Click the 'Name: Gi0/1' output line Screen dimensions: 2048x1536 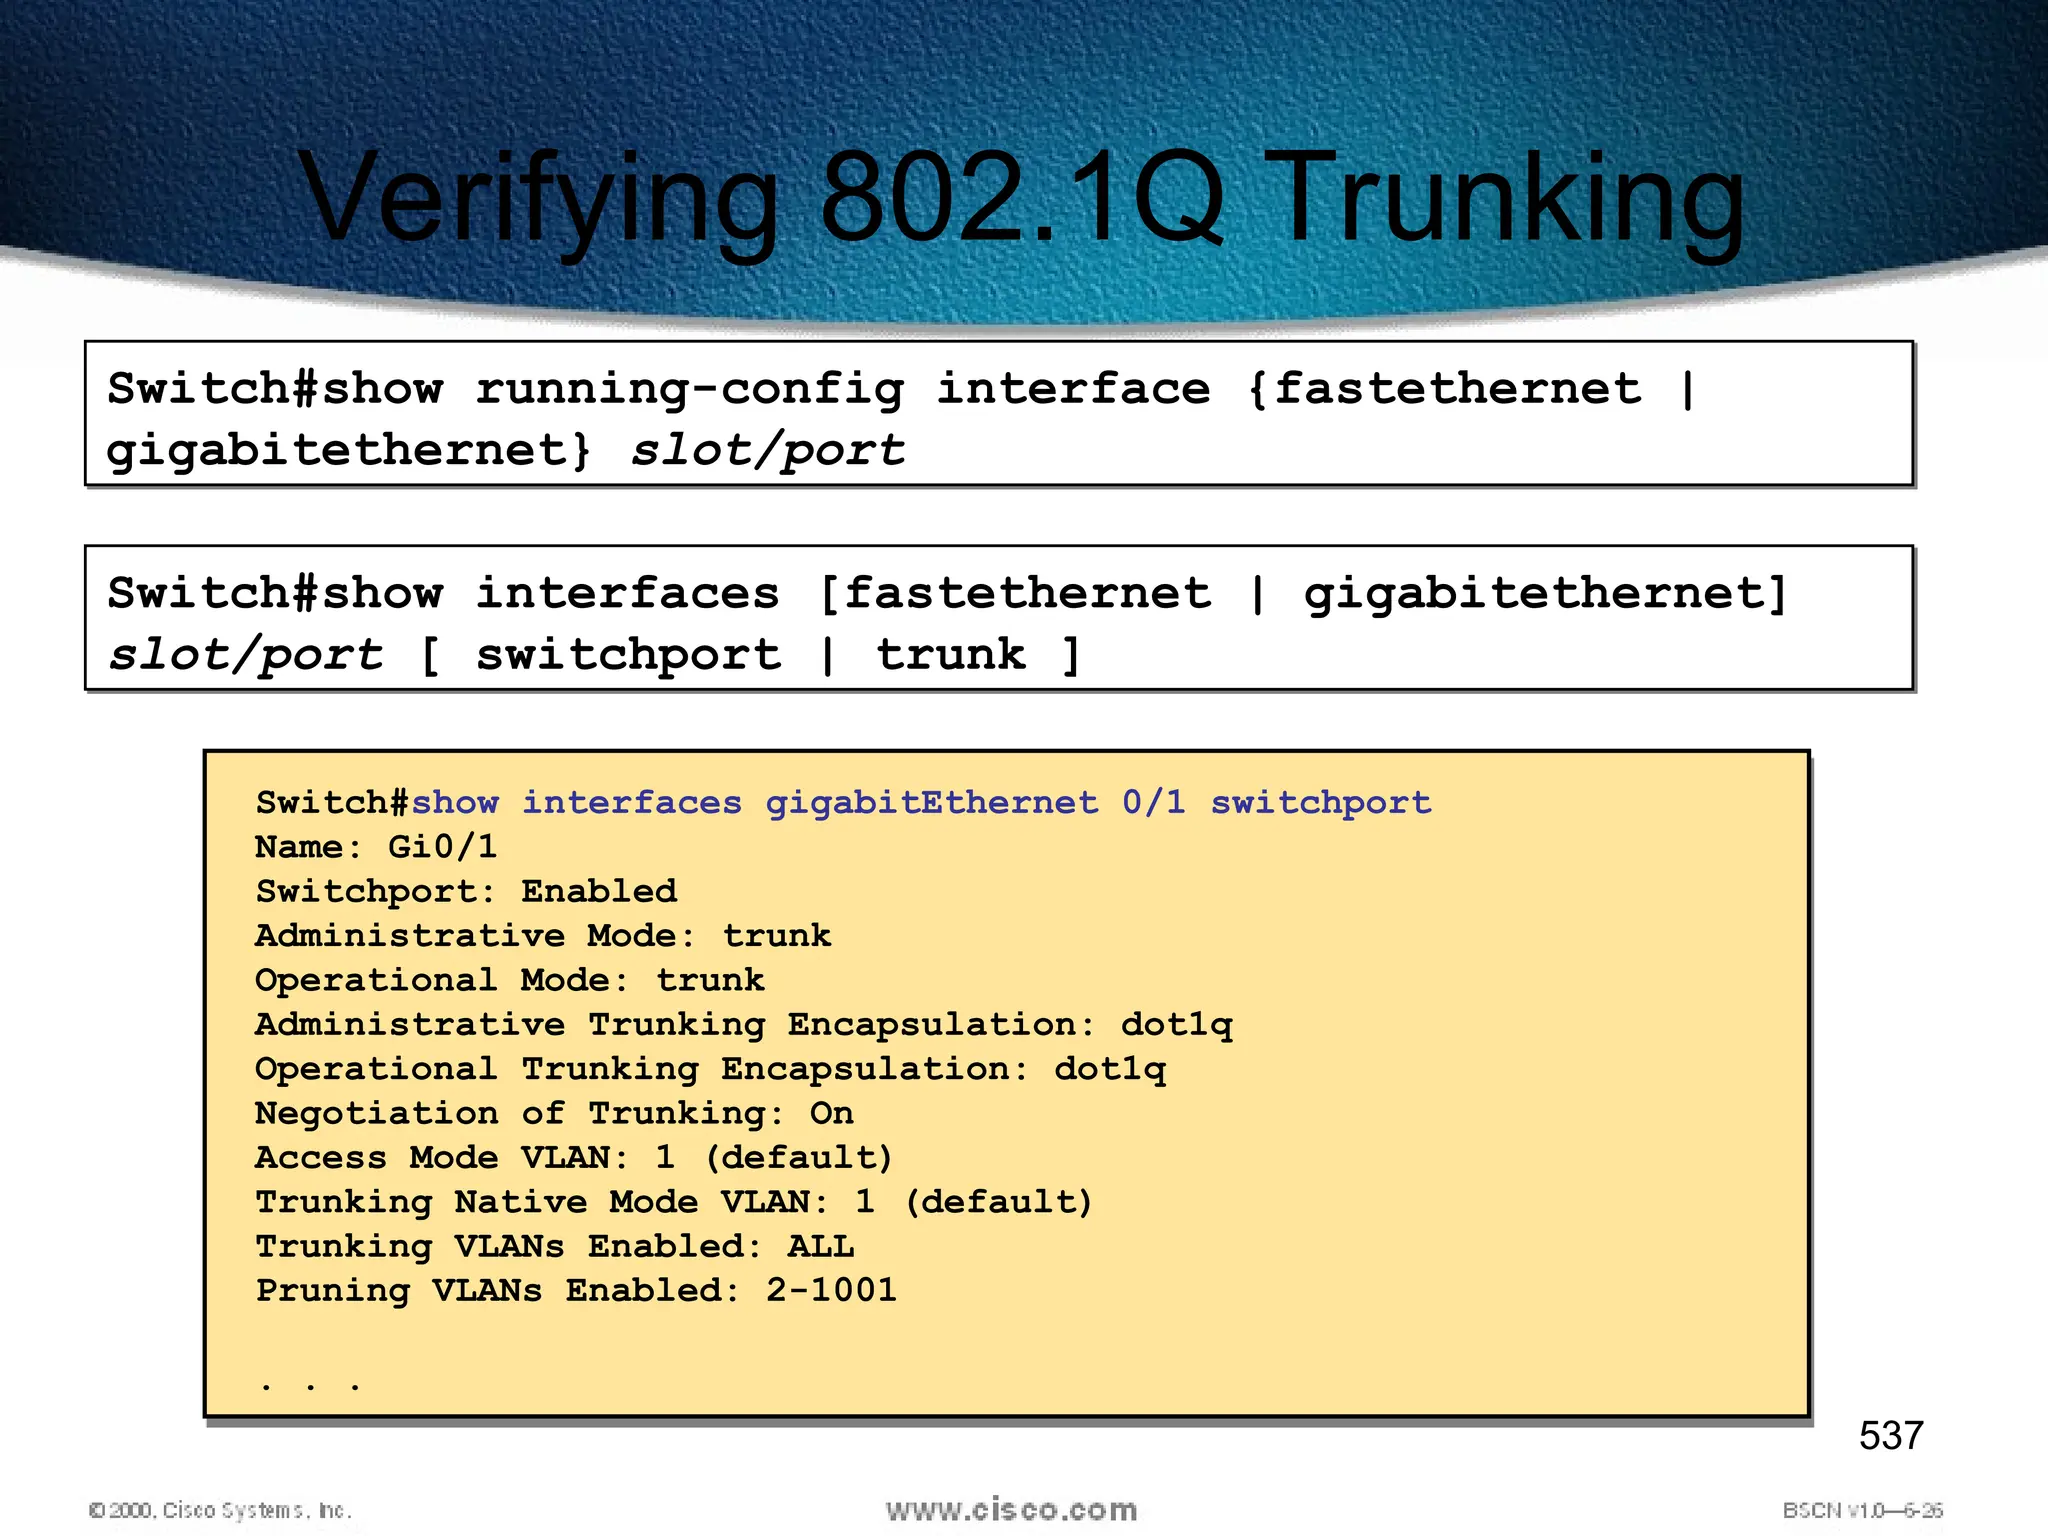pos(376,847)
